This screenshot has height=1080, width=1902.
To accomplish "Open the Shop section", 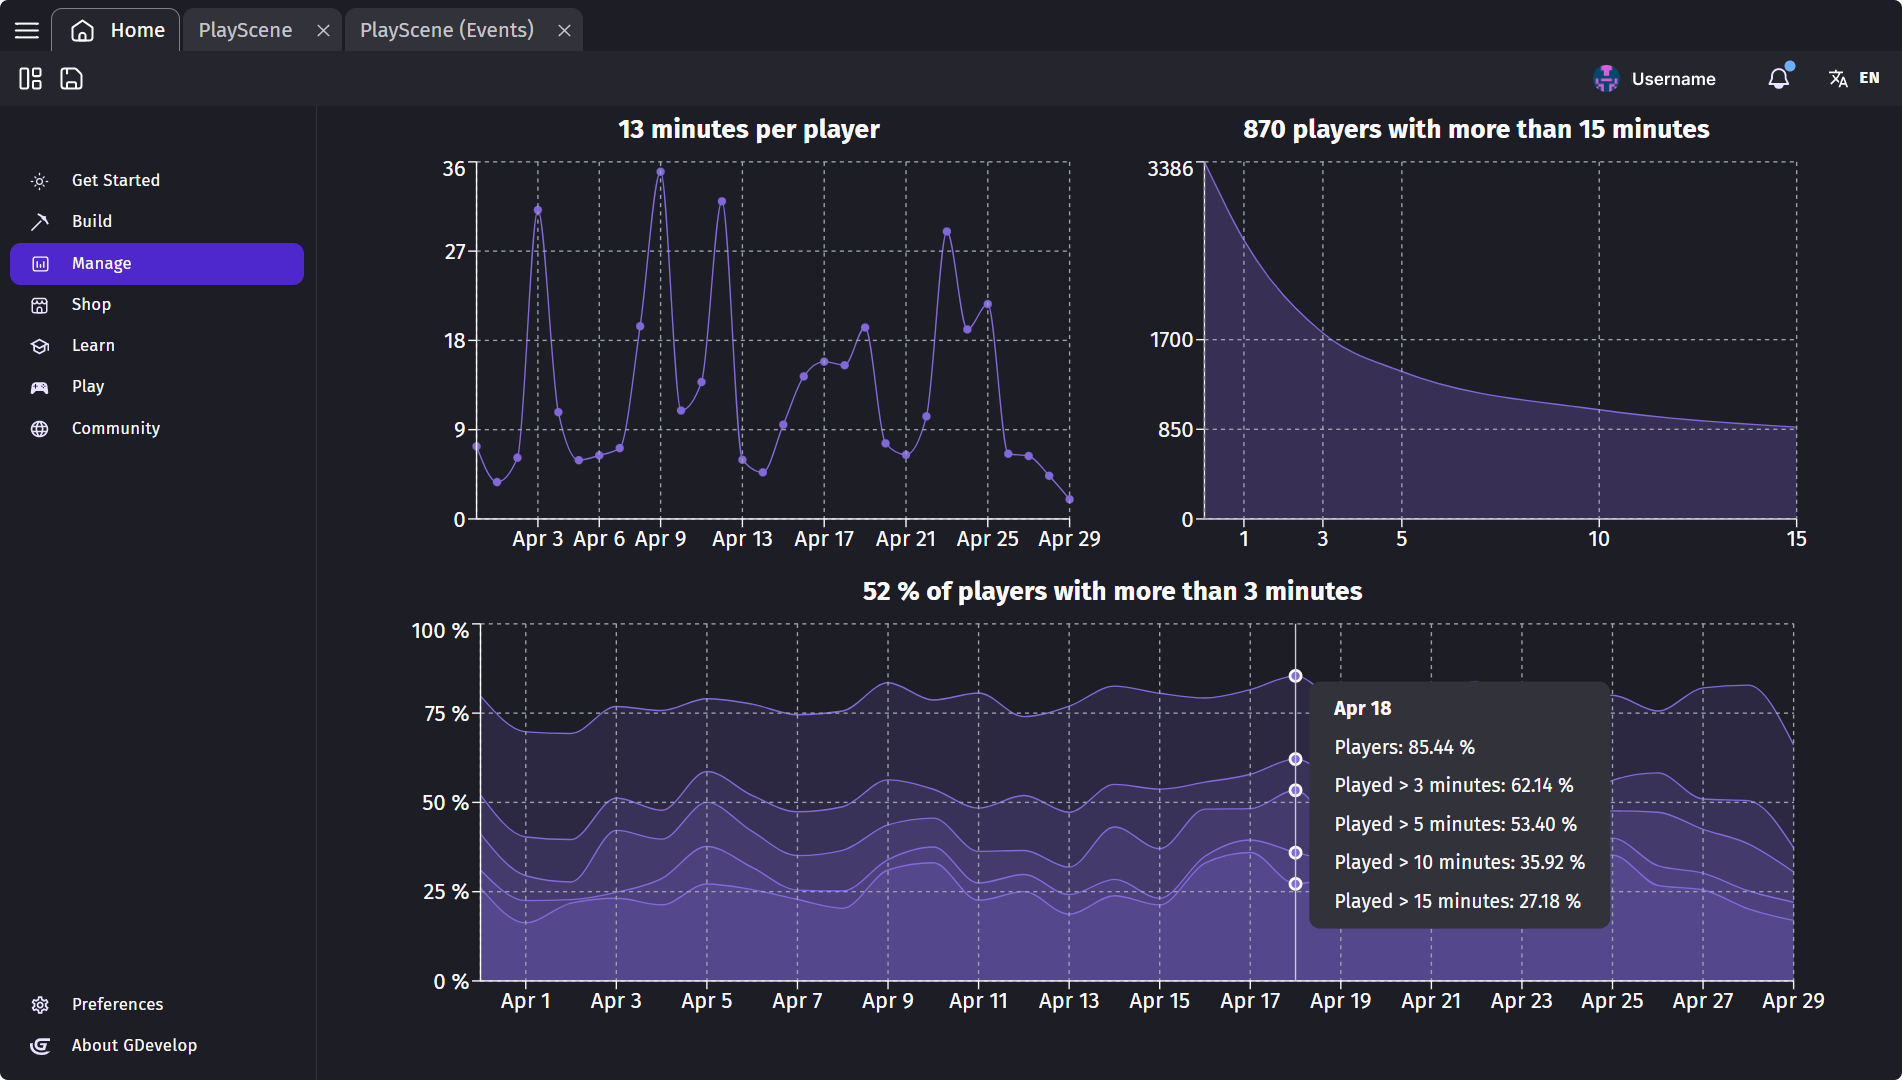I will pyautogui.click(x=90, y=304).
